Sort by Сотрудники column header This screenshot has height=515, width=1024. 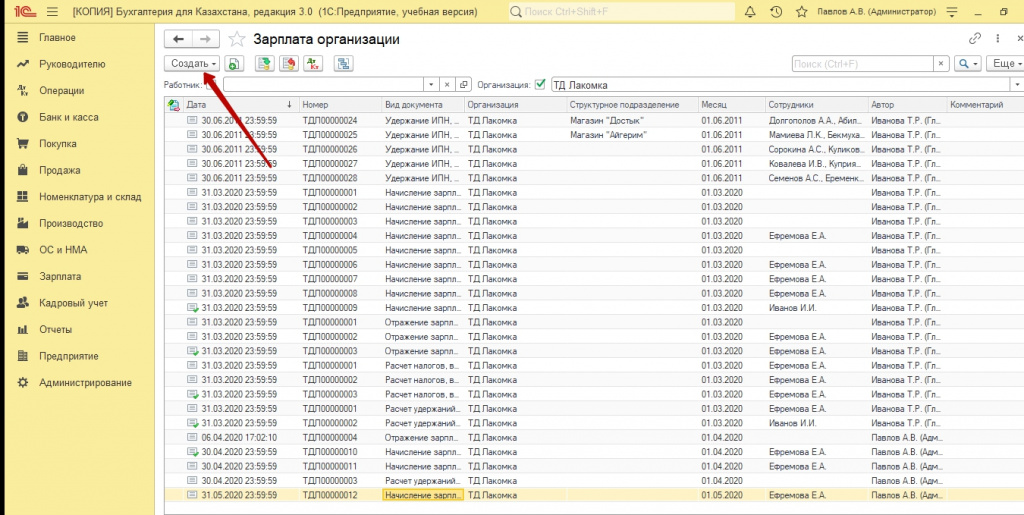tap(816, 104)
